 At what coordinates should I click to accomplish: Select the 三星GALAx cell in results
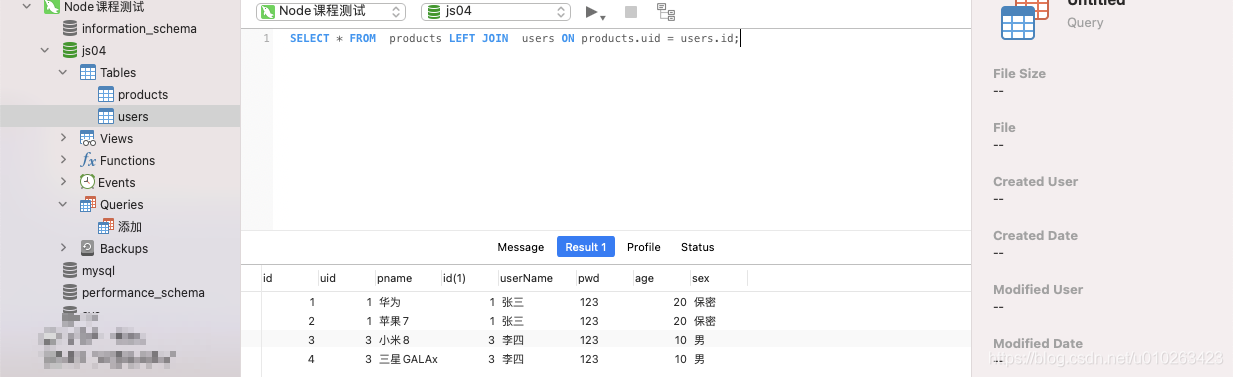[x=408, y=359]
